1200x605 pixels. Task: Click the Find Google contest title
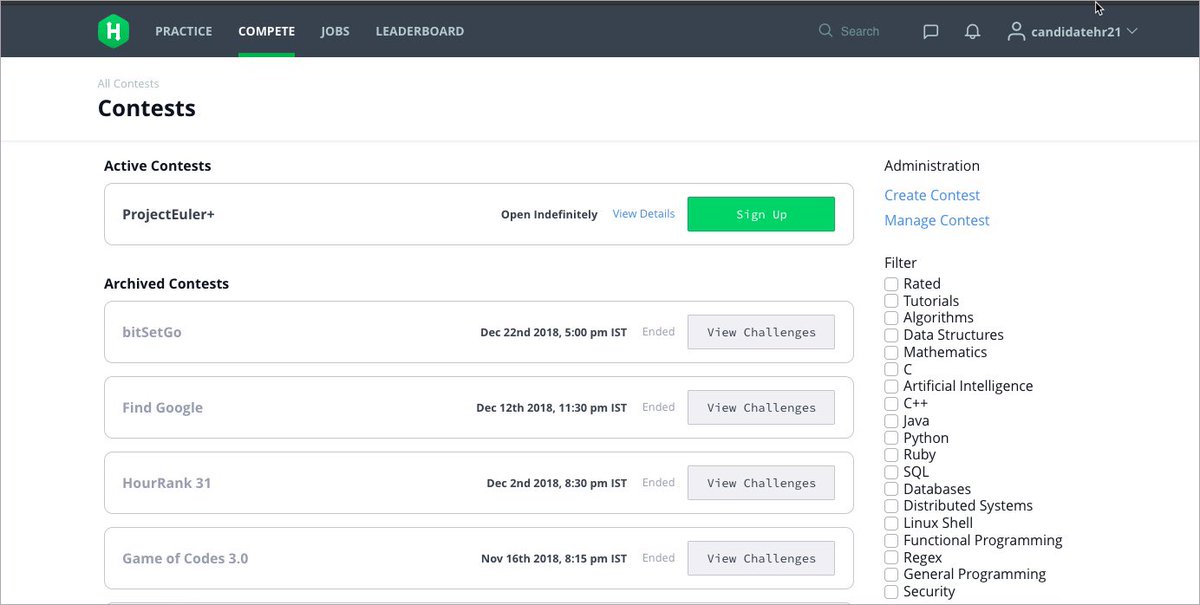(x=162, y=407)
